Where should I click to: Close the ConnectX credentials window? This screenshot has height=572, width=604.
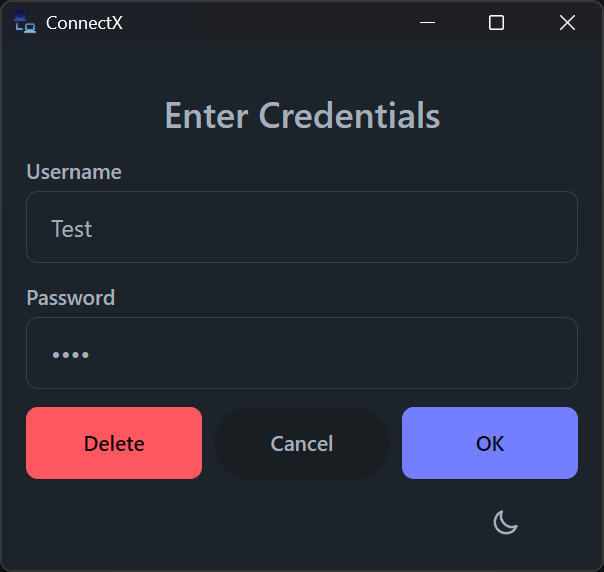pos(567,23)
